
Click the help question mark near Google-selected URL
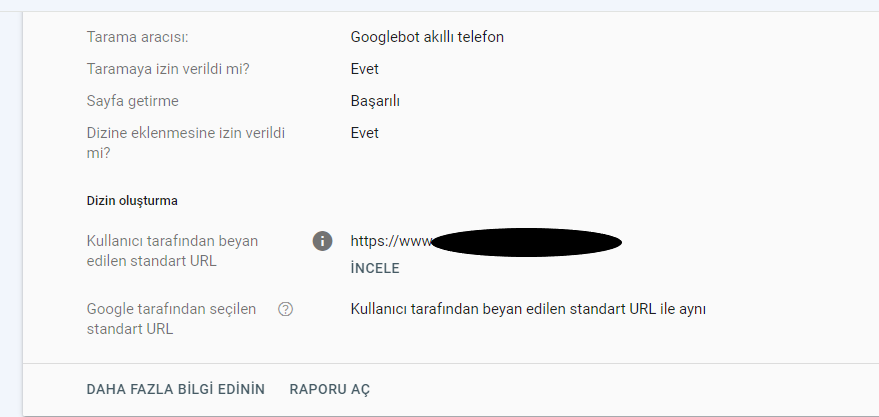(285, 309)
